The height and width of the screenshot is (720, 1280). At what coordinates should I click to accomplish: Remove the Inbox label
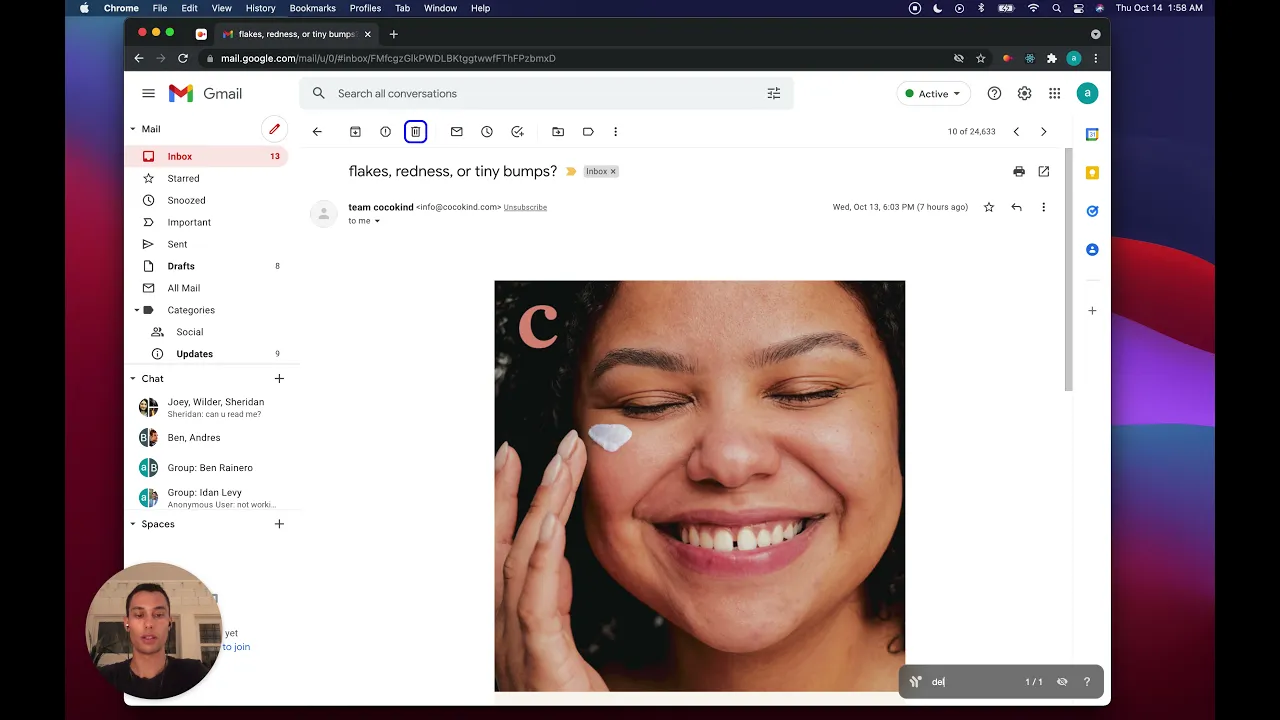613,172
